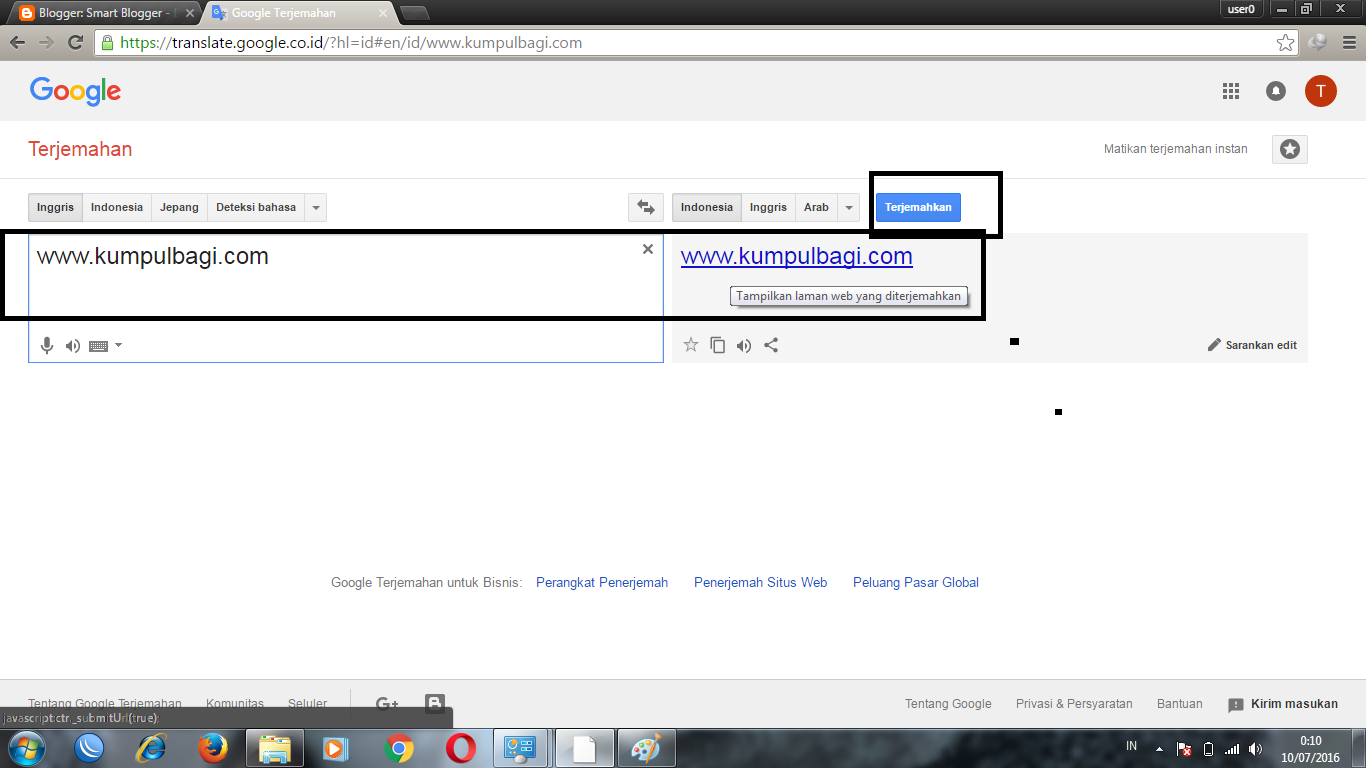1366x768 pixels.
Task: Click the Bantuan footer link
Action: pos(1180,704)
